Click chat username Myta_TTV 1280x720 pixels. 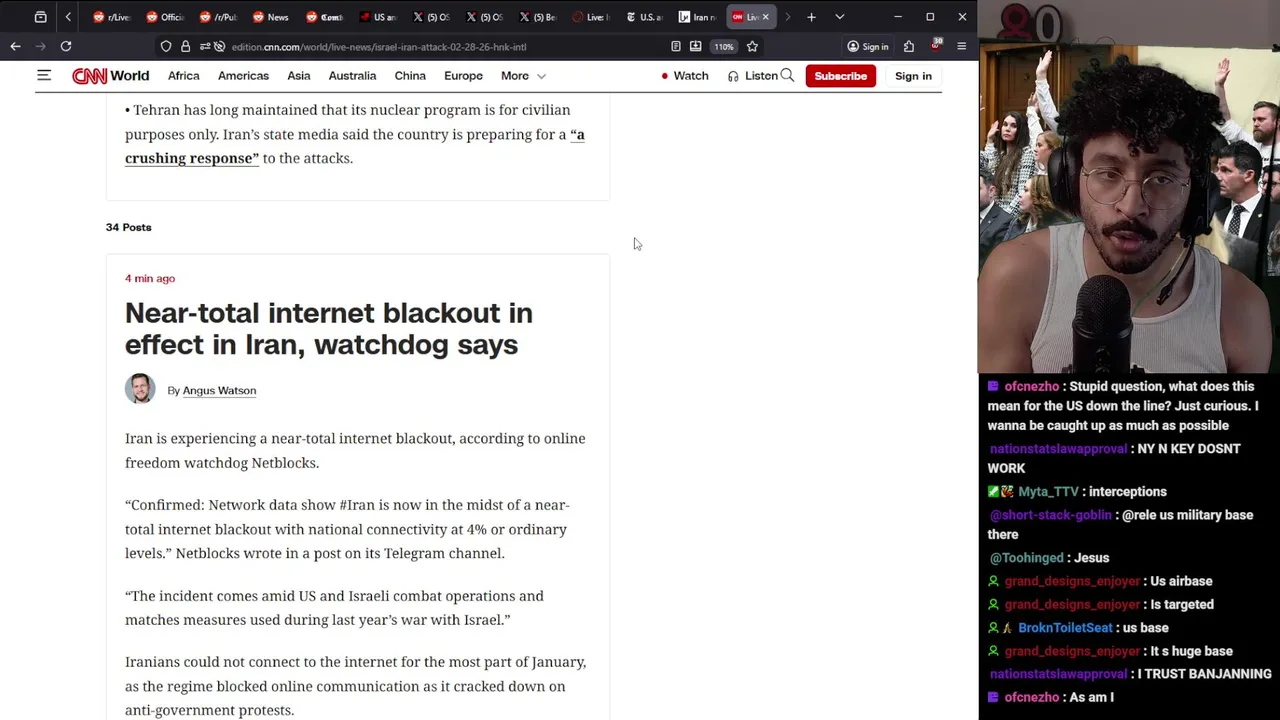[x=1048, y=491]
